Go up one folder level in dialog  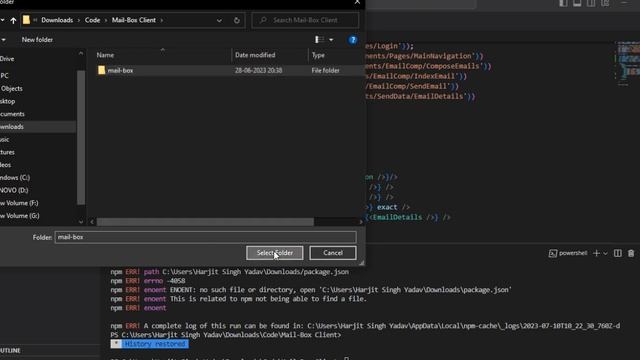(x=13, y=20)
